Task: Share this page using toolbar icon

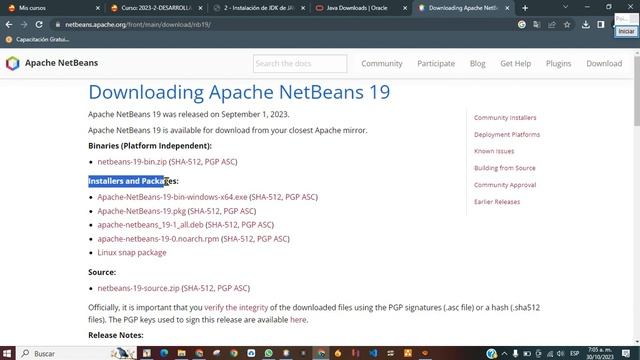Action: coord(552,24)
